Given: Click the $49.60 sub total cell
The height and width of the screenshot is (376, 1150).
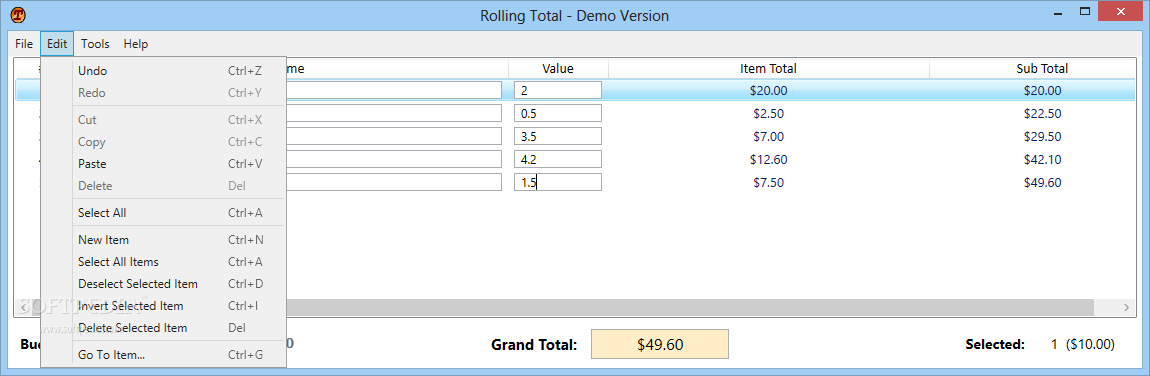Looking at the screenshot, I should pyautogui.click(x=1042, y=183).
